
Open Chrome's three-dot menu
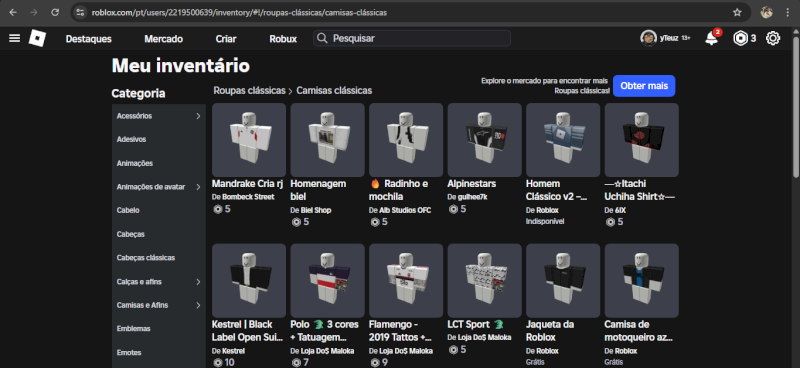tap(787, 12)
